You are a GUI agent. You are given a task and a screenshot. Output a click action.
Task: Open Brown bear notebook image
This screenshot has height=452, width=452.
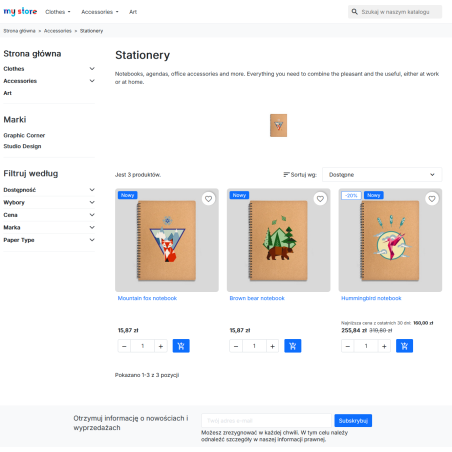pyautogui.click(x=279, y=240)
